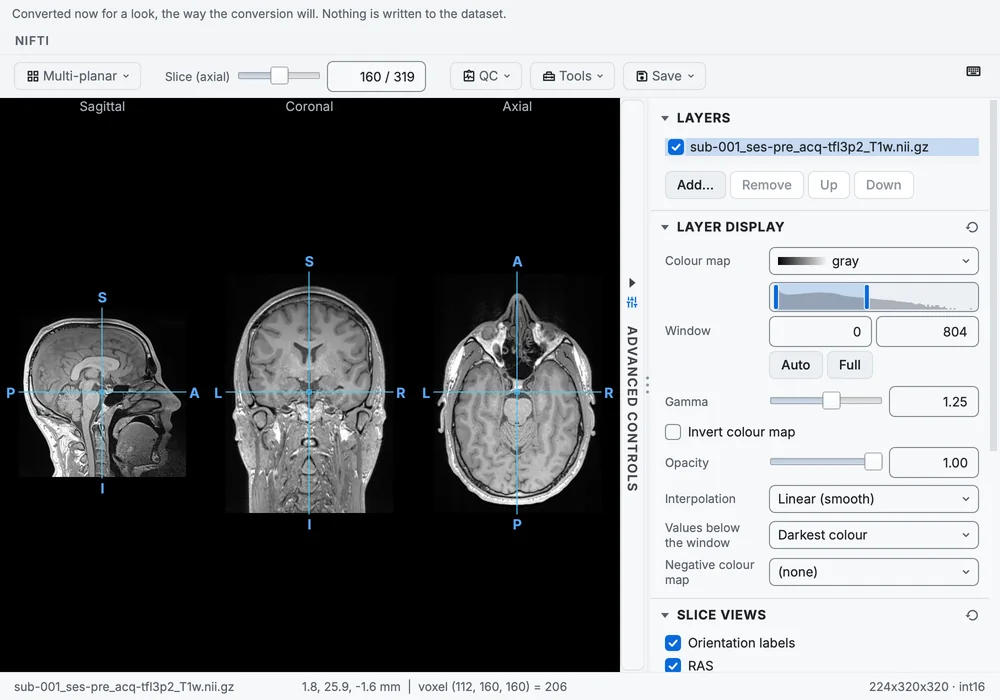The image size is (1000, 700).
Task: Click the sliders icon on Advanced Controls
Action: pos(631,302)
